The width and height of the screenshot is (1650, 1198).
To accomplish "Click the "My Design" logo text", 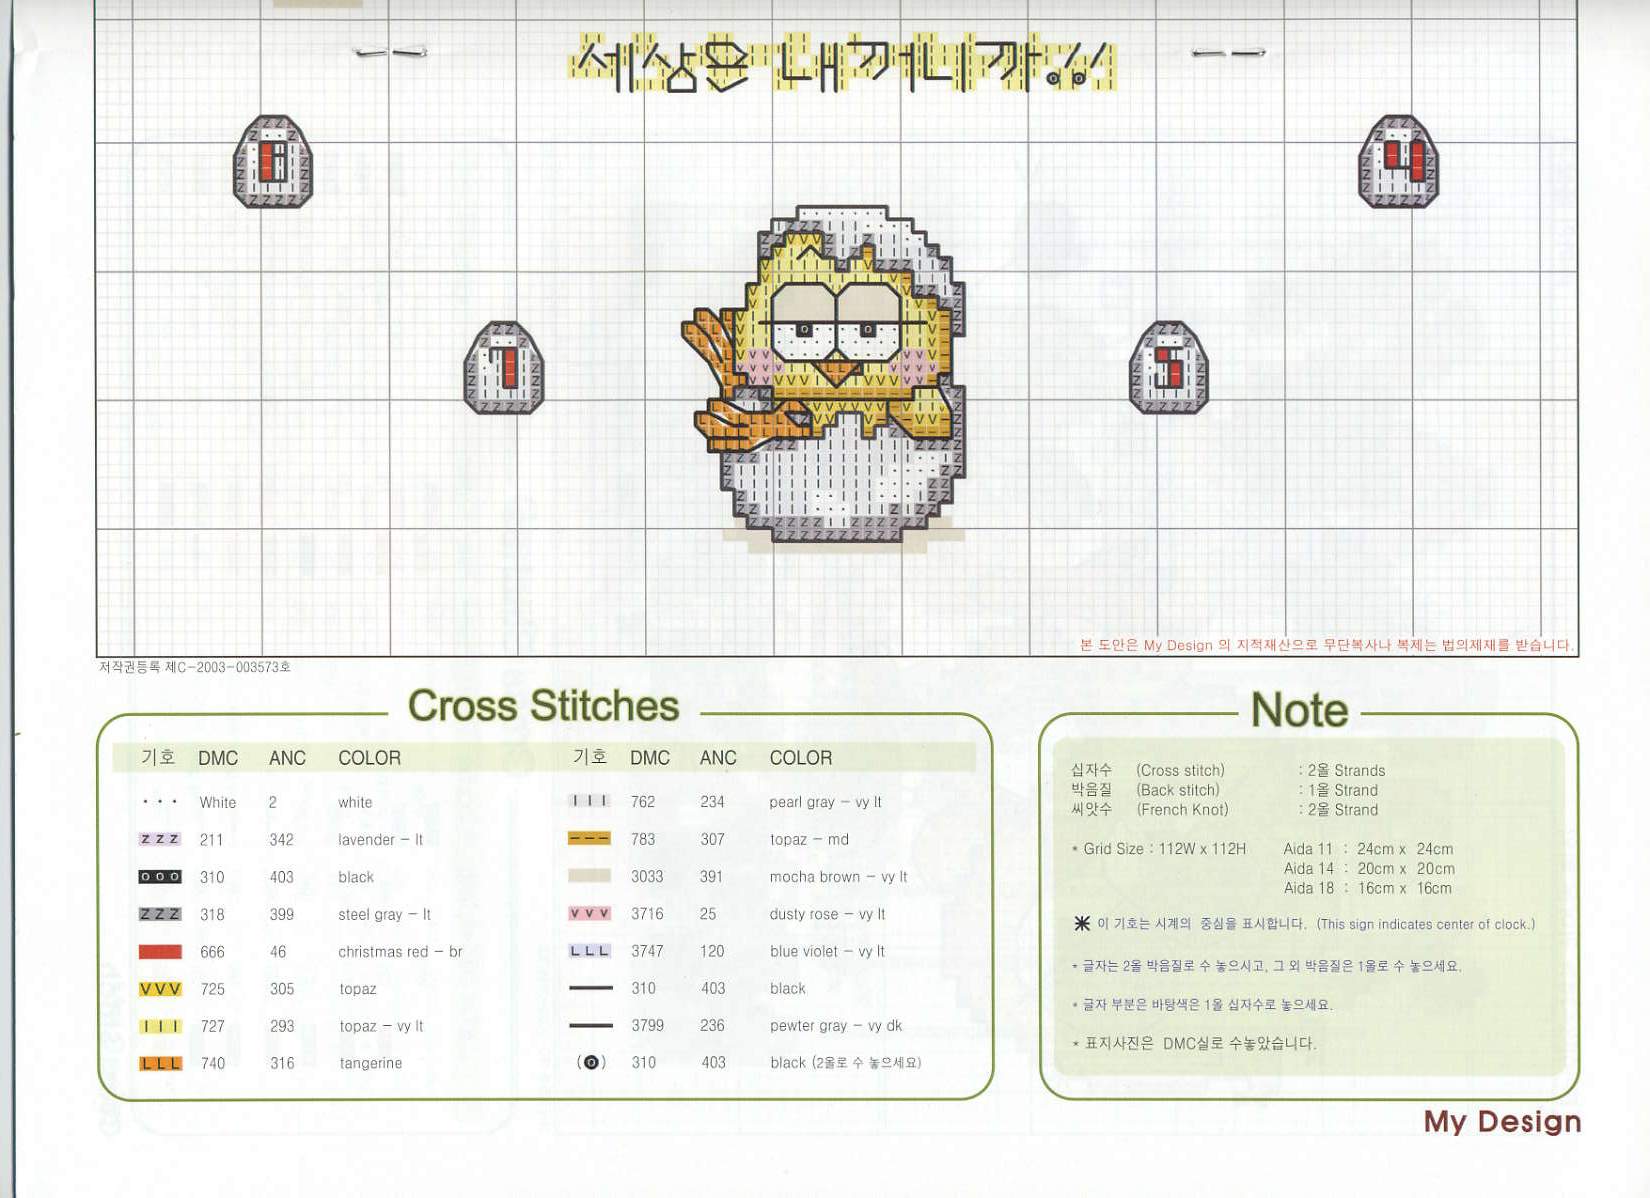I will 1502,1121.
